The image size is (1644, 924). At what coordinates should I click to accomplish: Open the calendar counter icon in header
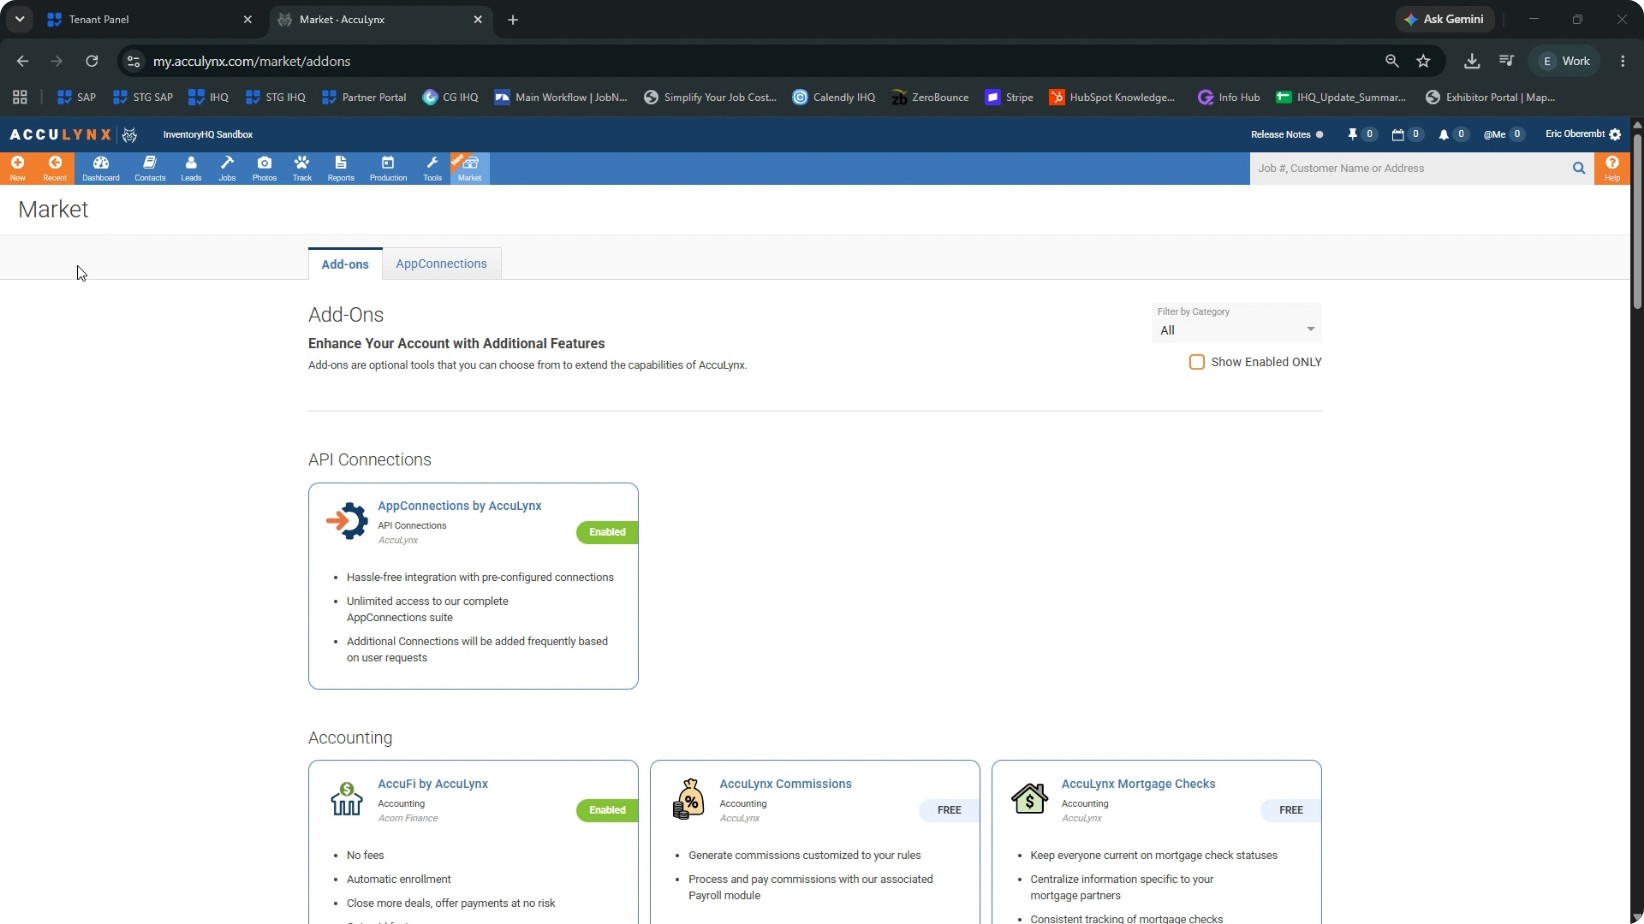pyautogui.click(x=1398, y=134)
